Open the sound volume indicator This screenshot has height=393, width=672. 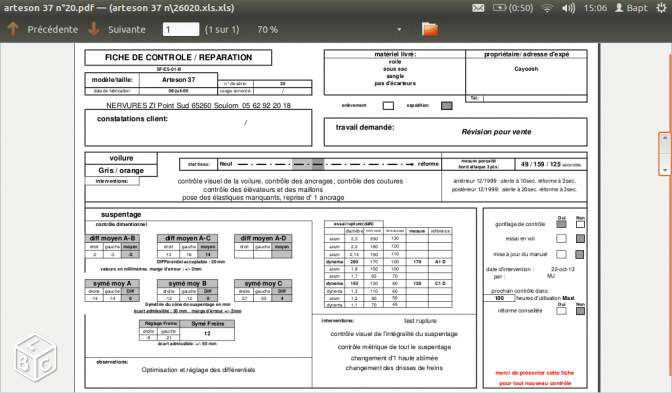[568, 8]
